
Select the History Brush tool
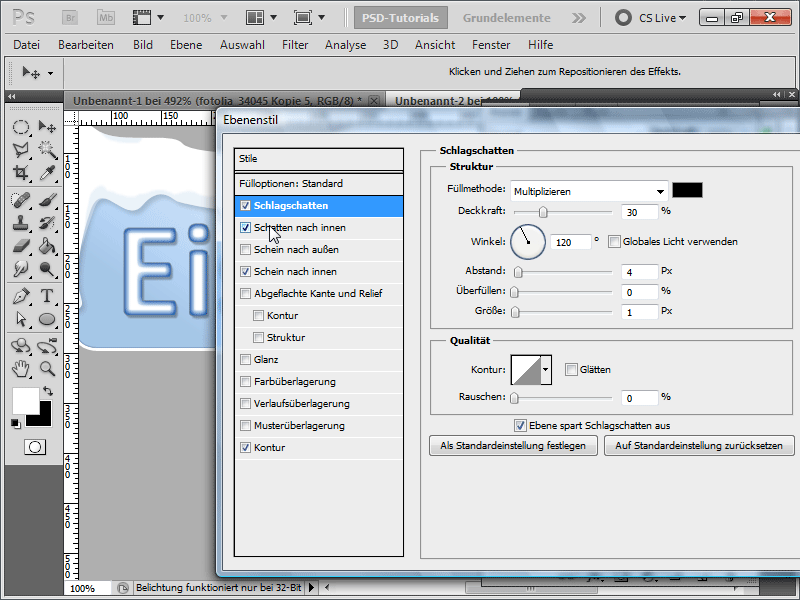click(x=47, y=223)
